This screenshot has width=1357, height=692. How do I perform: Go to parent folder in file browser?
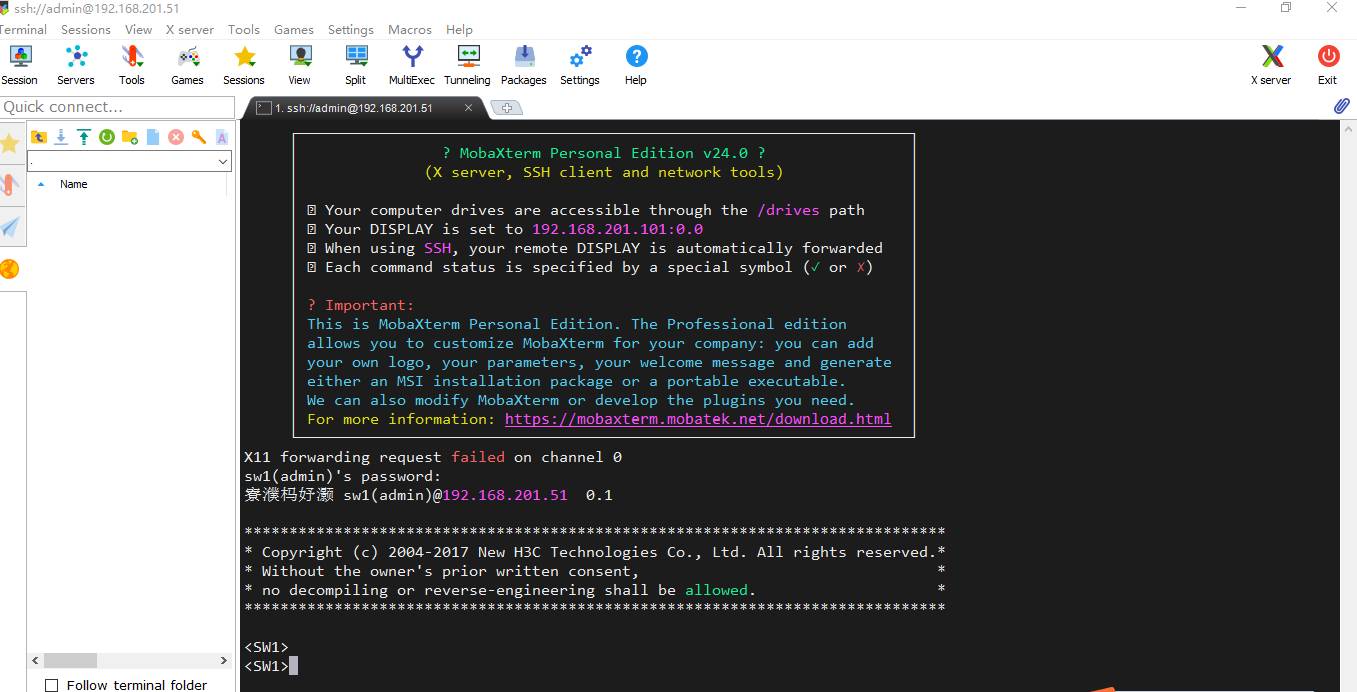pyautogui.click(x=38, y=137)
